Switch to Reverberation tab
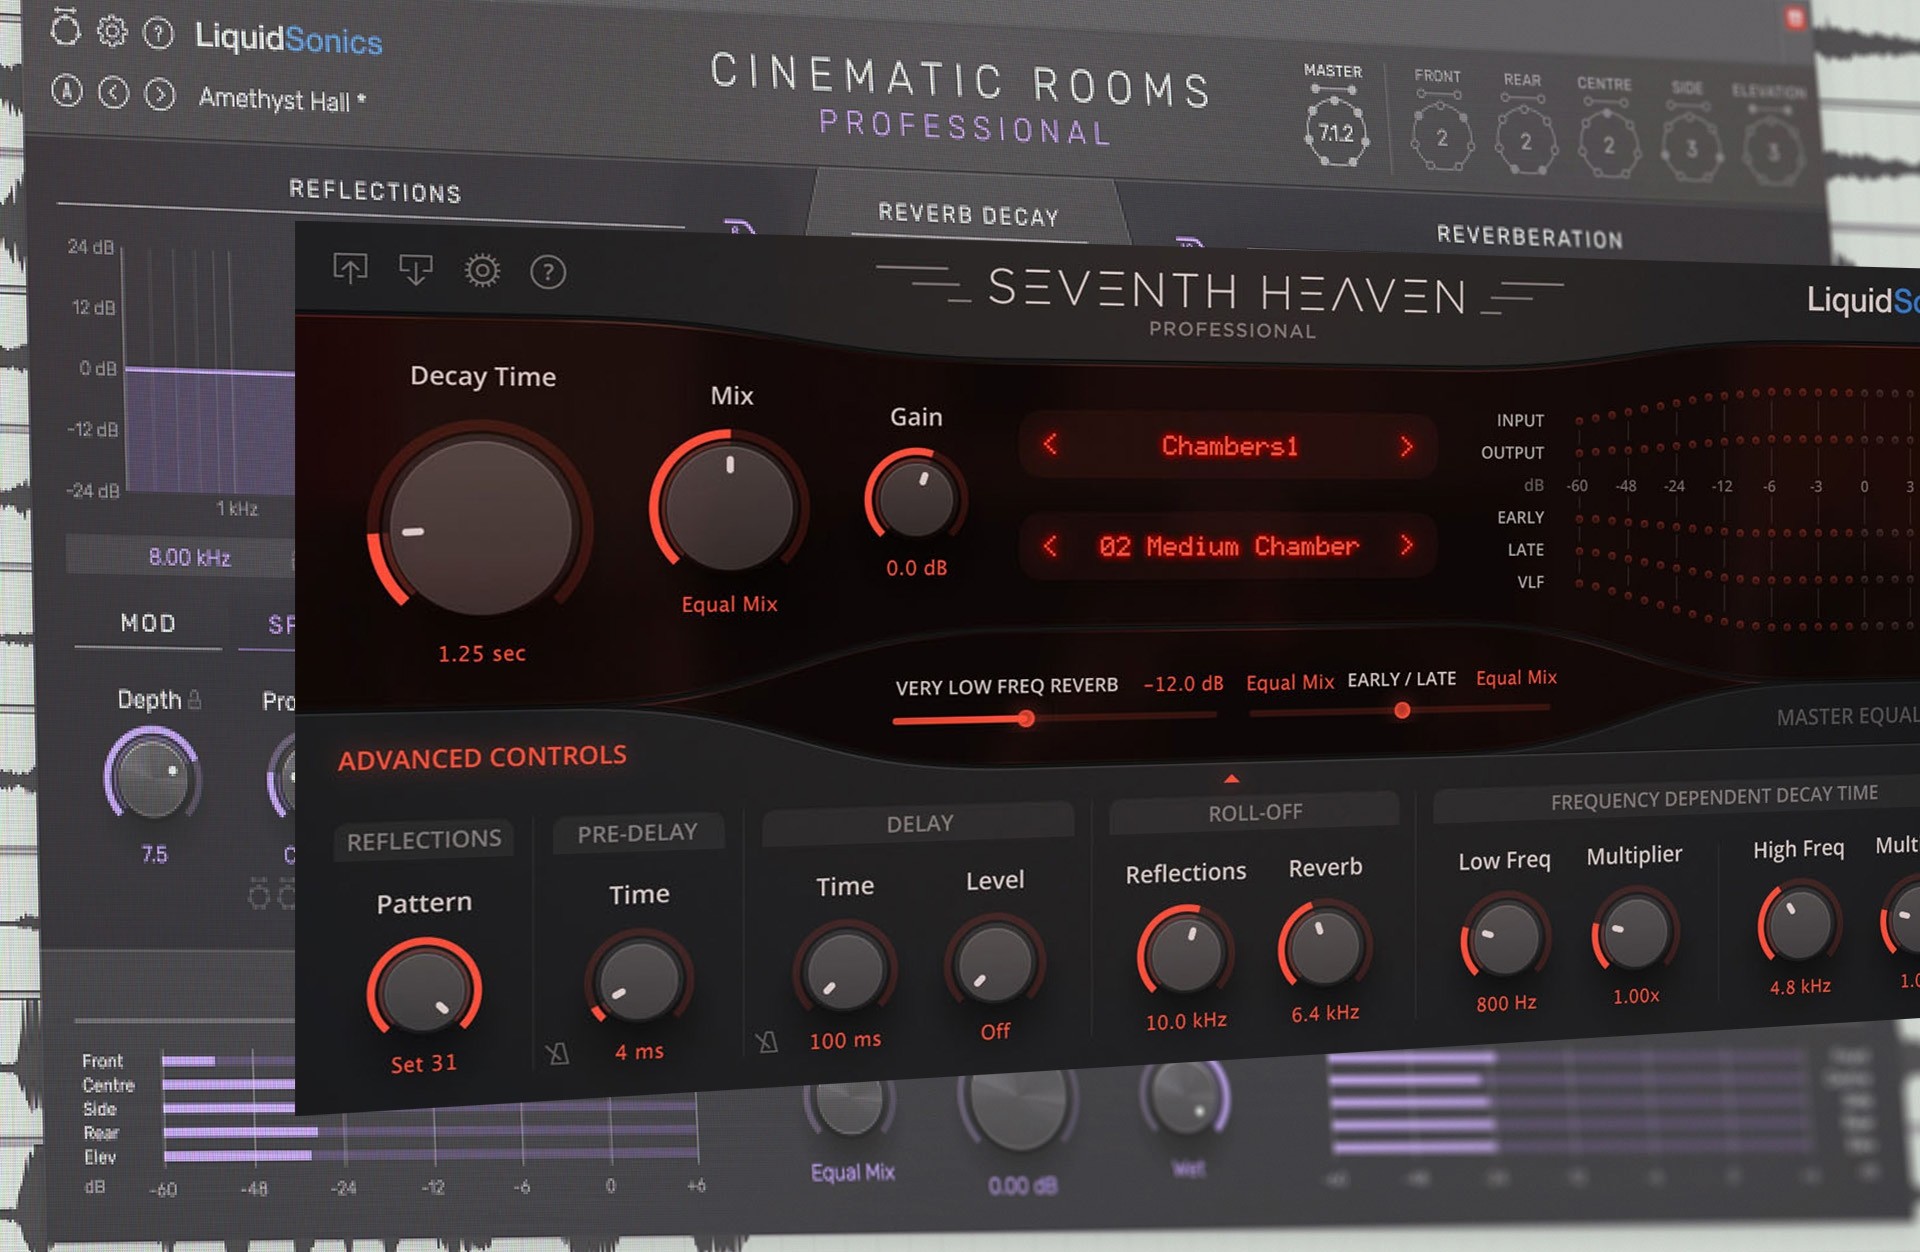The height and width of the screenshot is (1252, 1920). tap(1530, 237)
